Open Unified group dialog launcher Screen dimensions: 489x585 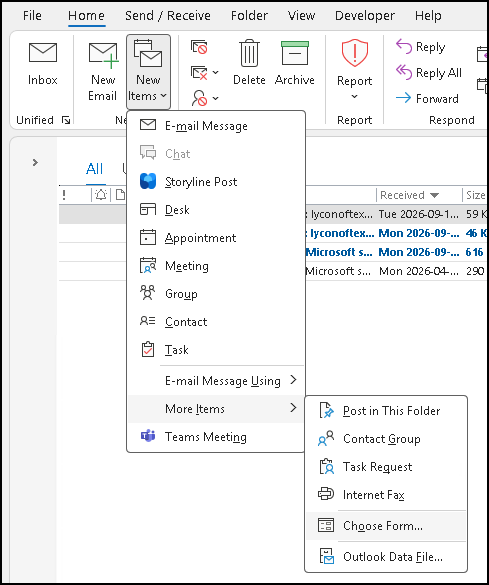pos(66,120)
